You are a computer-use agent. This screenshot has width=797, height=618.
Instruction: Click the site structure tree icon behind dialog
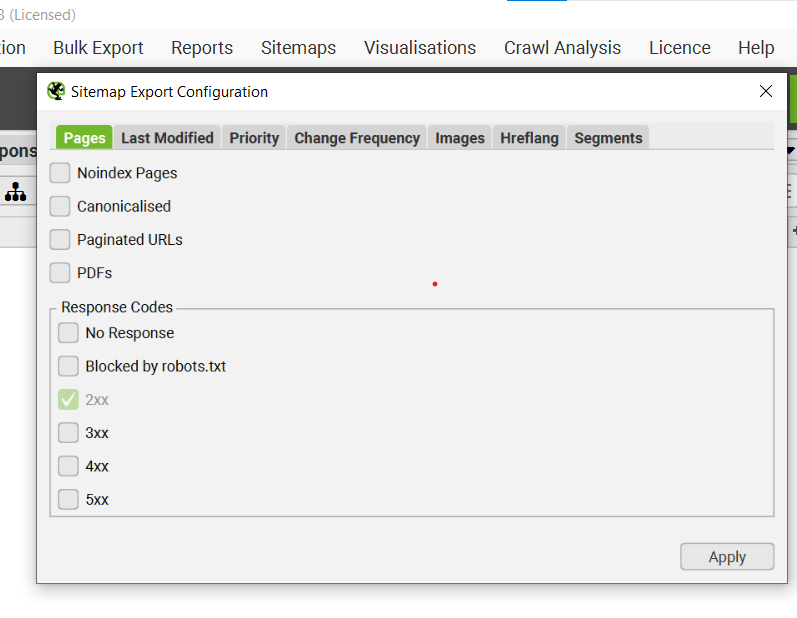pyautogui.click(x=16, y=192)
